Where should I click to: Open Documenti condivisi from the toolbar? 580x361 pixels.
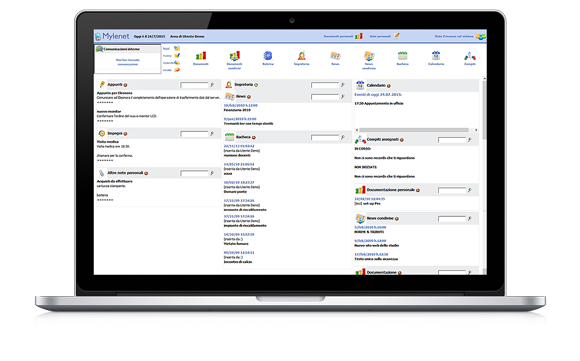(234, 56)
